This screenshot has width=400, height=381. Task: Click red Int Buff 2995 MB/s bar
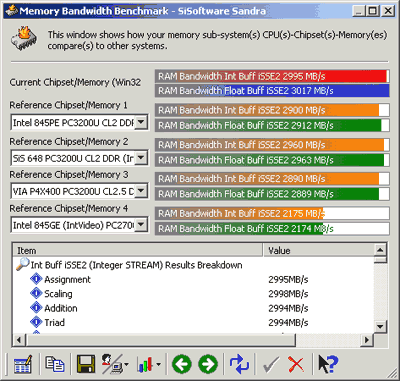click(272, 76)
